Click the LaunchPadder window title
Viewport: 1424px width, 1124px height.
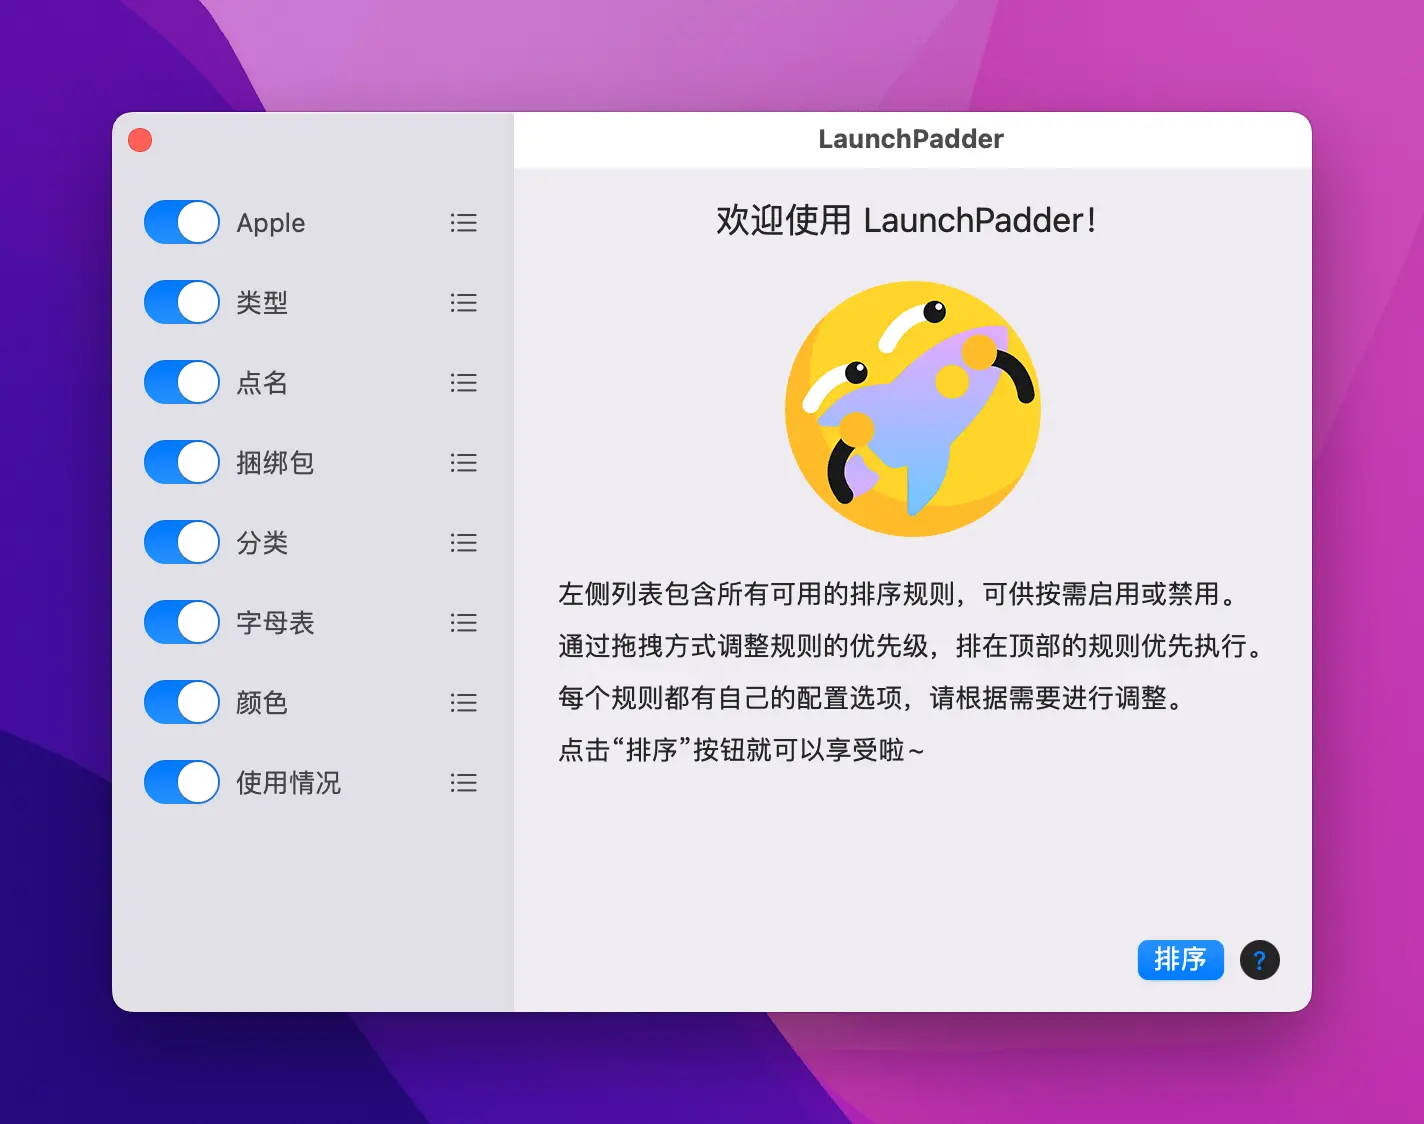(911, 139)
